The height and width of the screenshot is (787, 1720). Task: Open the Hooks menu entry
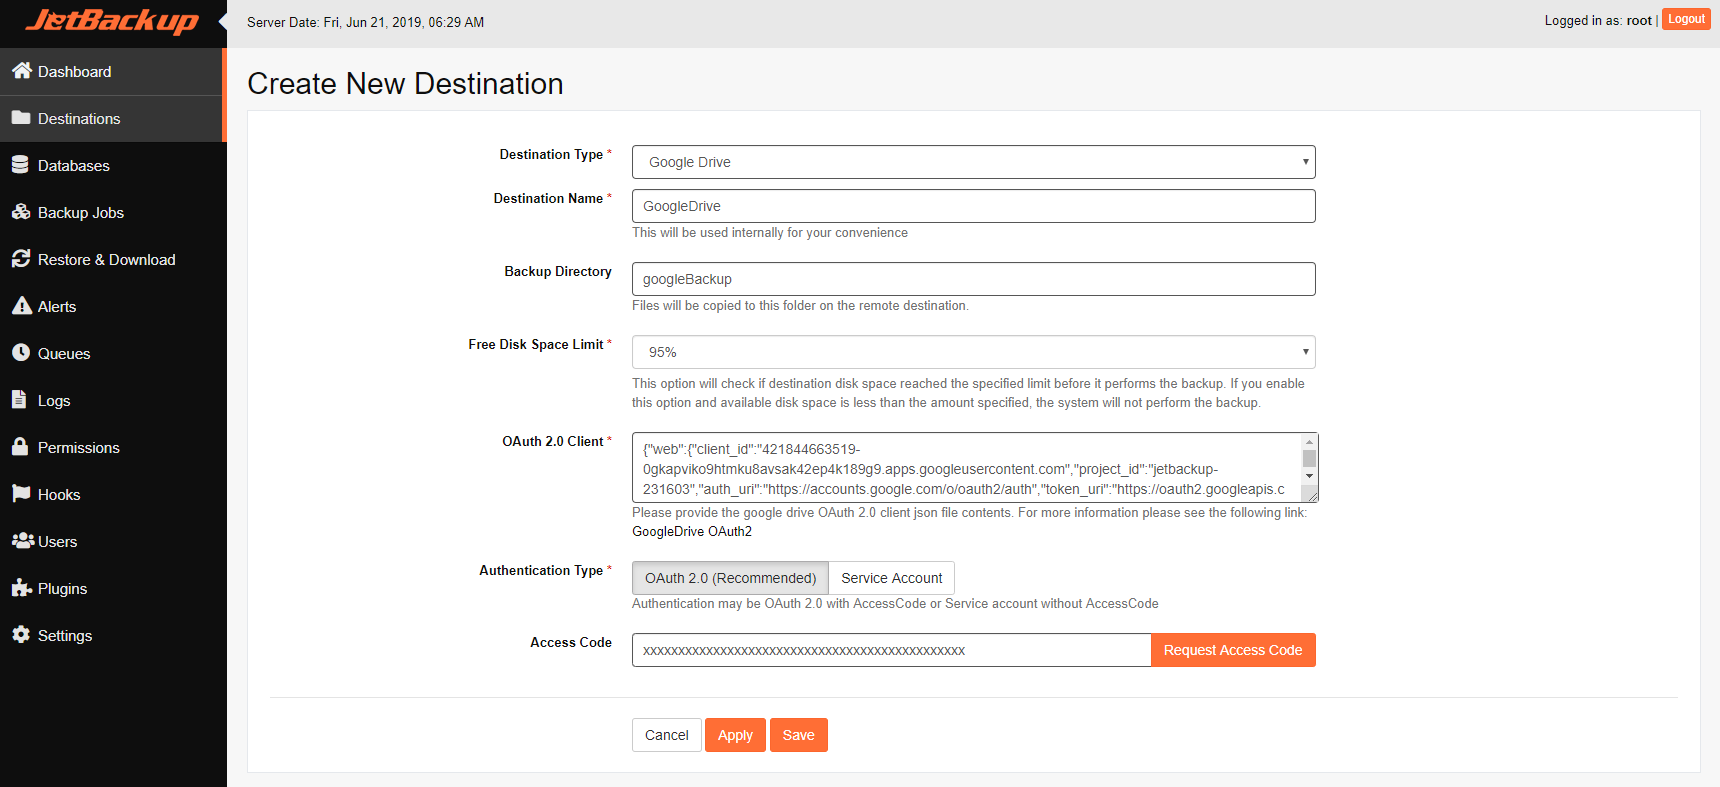(x=111, y=495)
